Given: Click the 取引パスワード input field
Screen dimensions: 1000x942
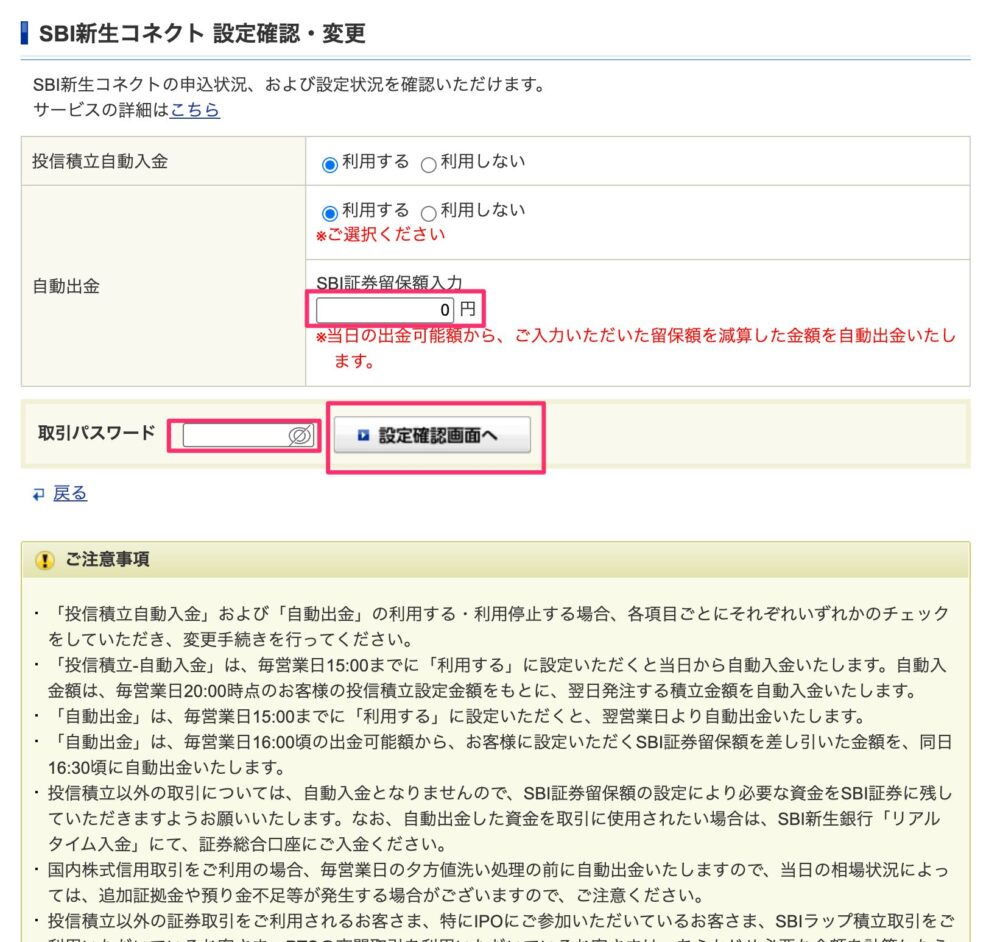Looking at the screenshot, I should tap(249, 436).
